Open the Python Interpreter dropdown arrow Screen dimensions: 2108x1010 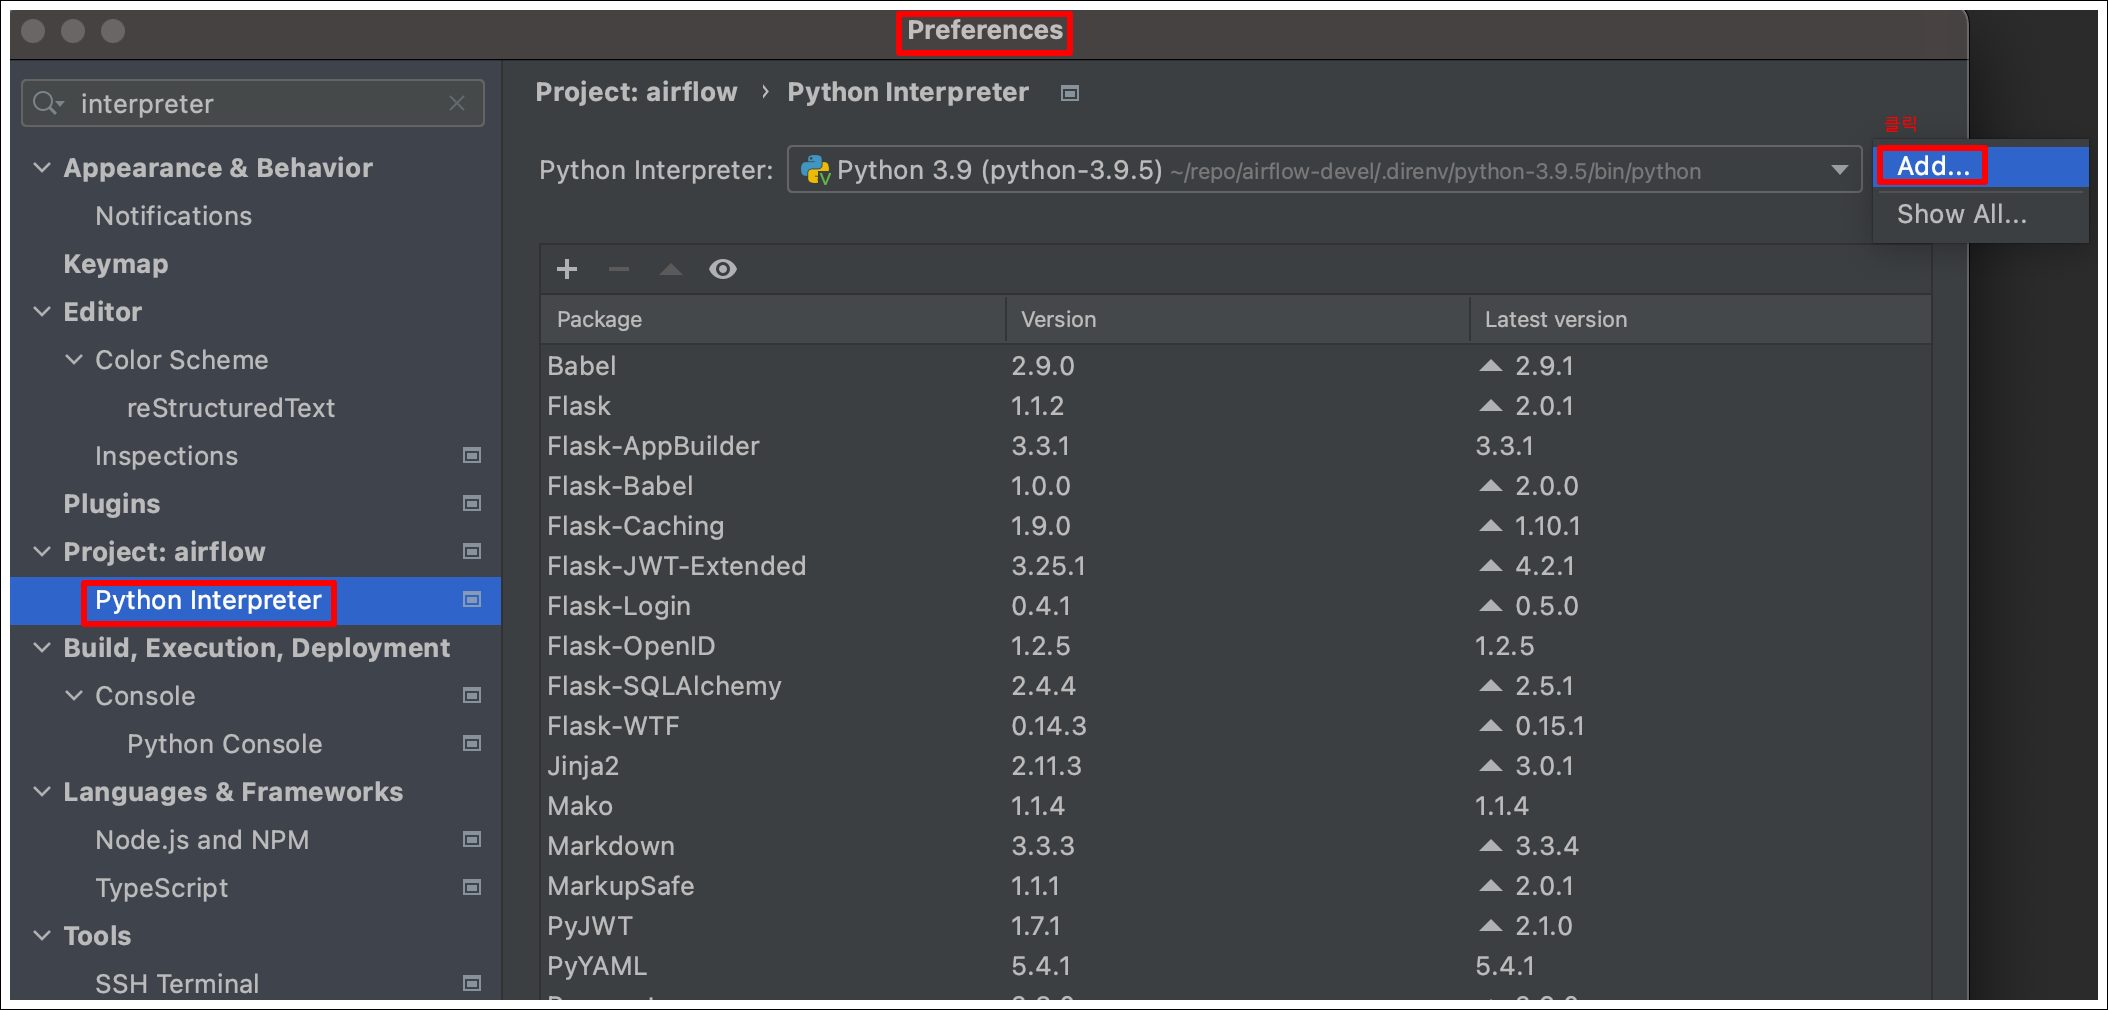click(1839, 170)
